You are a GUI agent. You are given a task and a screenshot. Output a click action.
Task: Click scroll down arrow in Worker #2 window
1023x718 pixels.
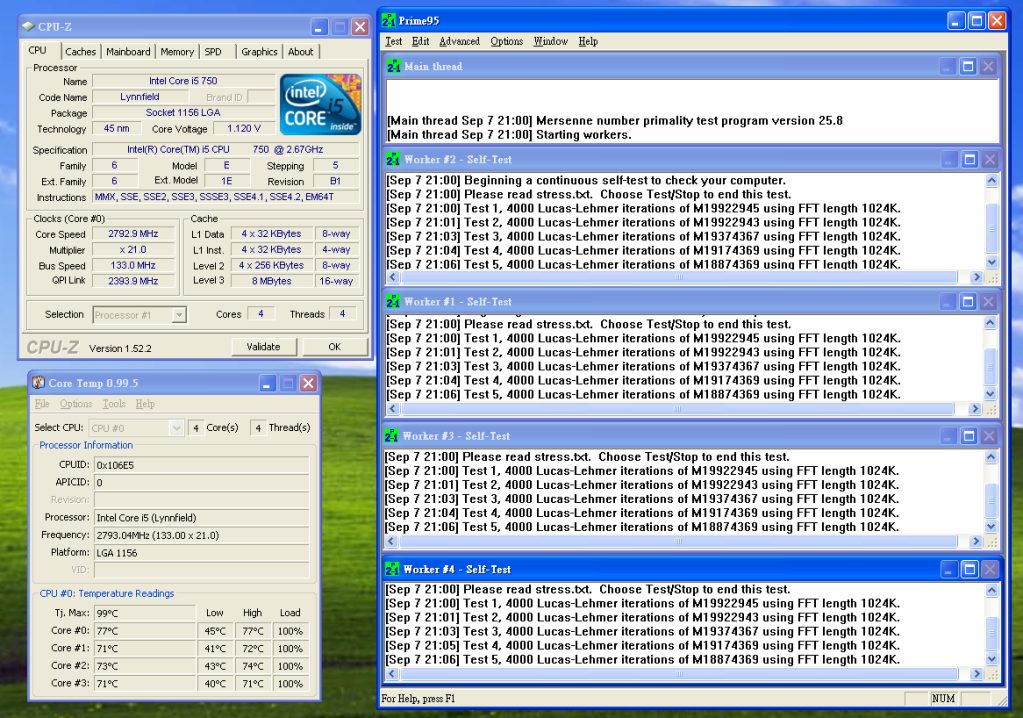[992, 262]
